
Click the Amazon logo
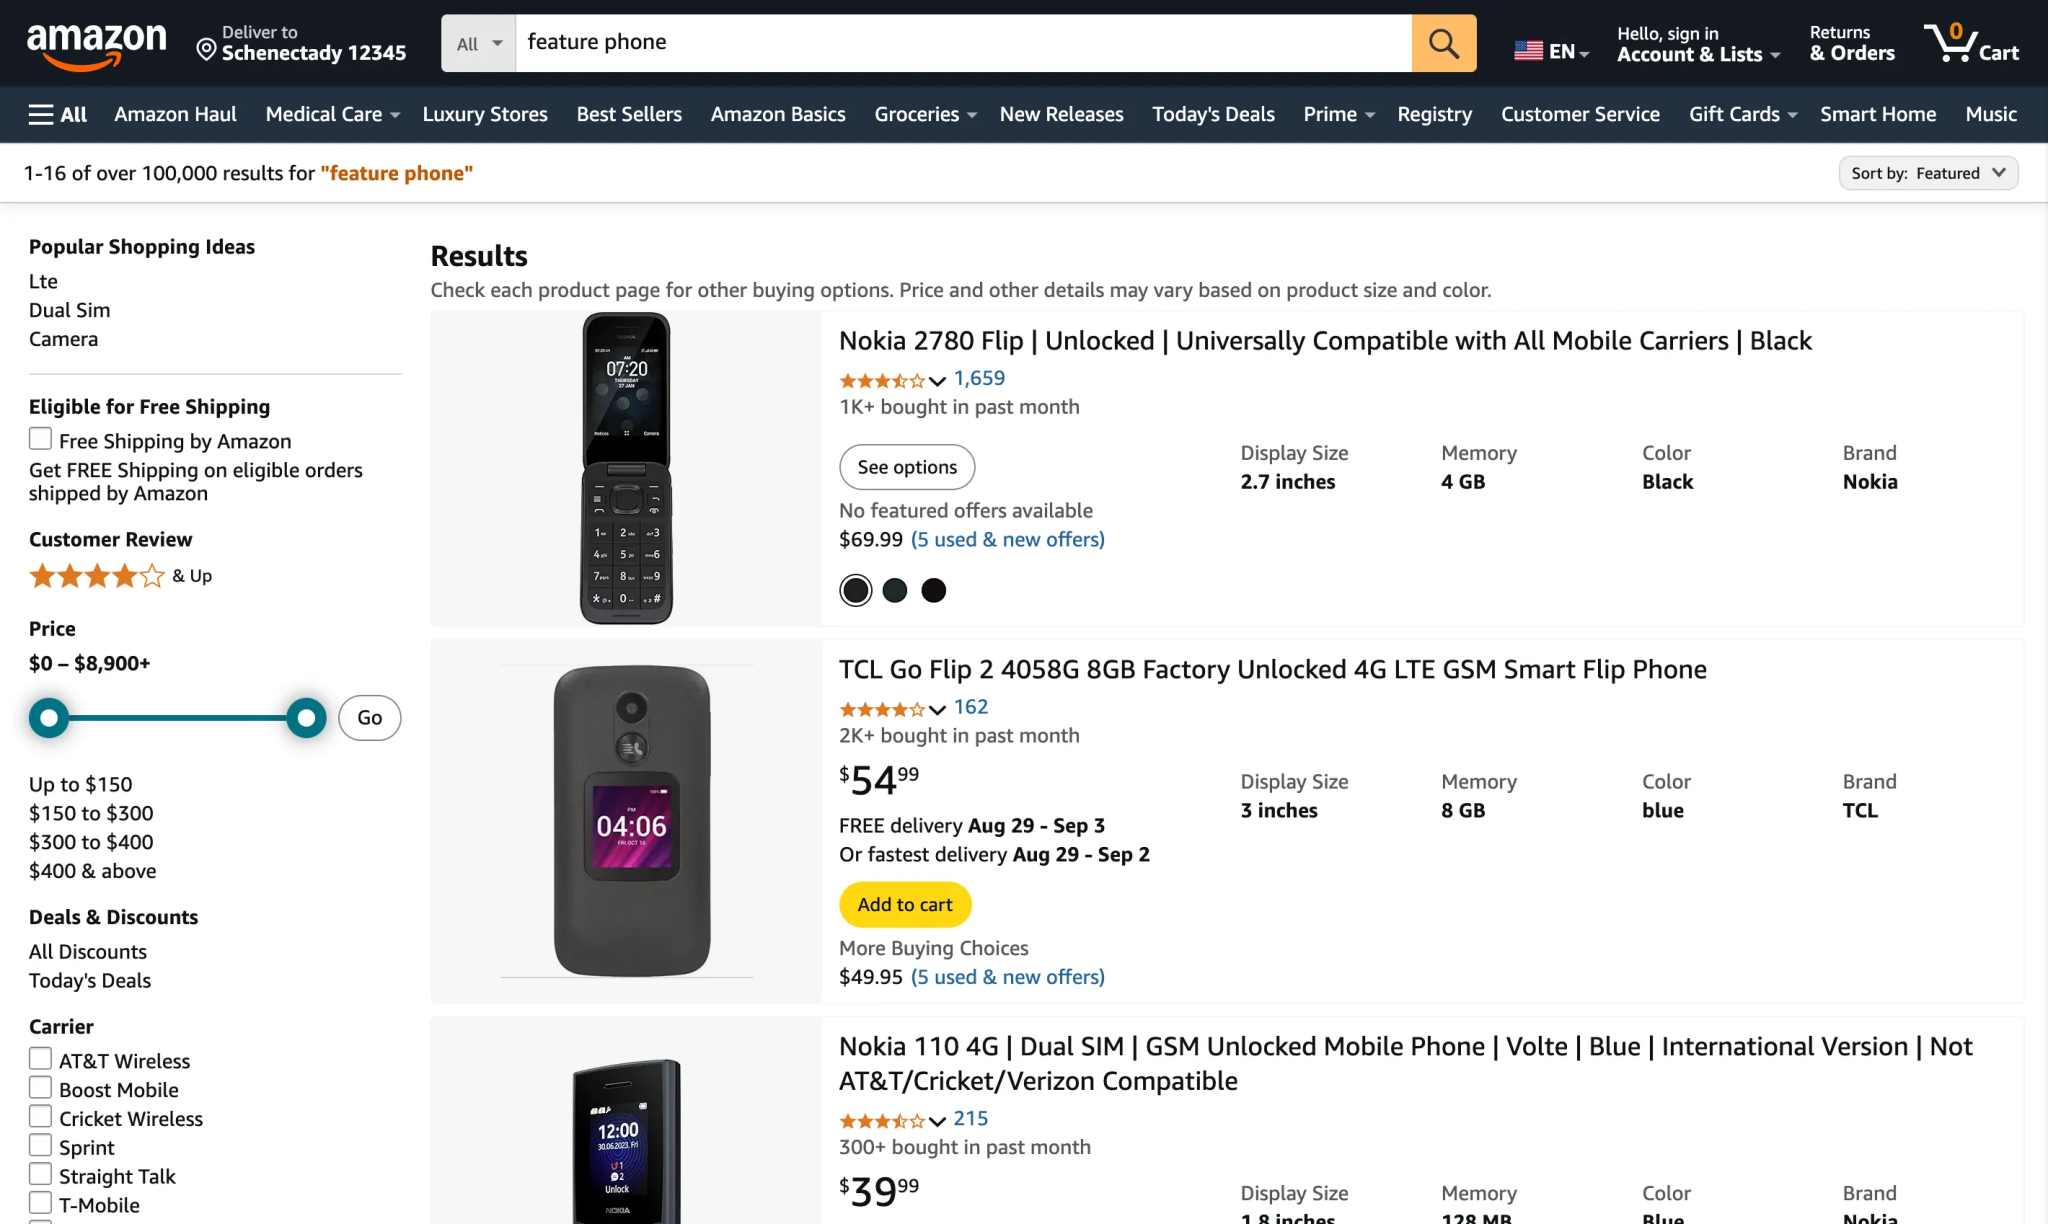click(x=98, y=42)
